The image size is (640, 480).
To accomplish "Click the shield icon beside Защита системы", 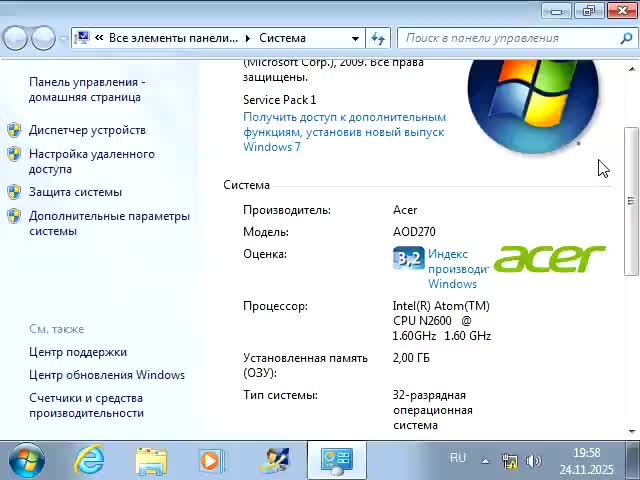I will 14,192.
